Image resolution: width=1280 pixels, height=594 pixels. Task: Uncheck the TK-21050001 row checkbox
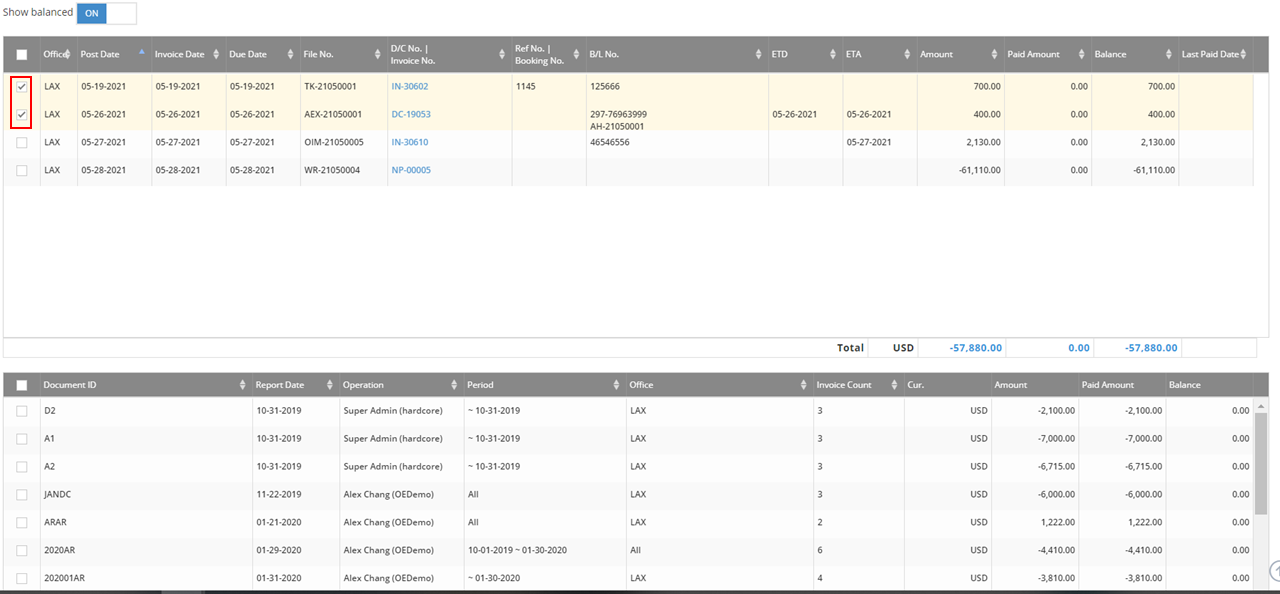(x=21, y=87)
